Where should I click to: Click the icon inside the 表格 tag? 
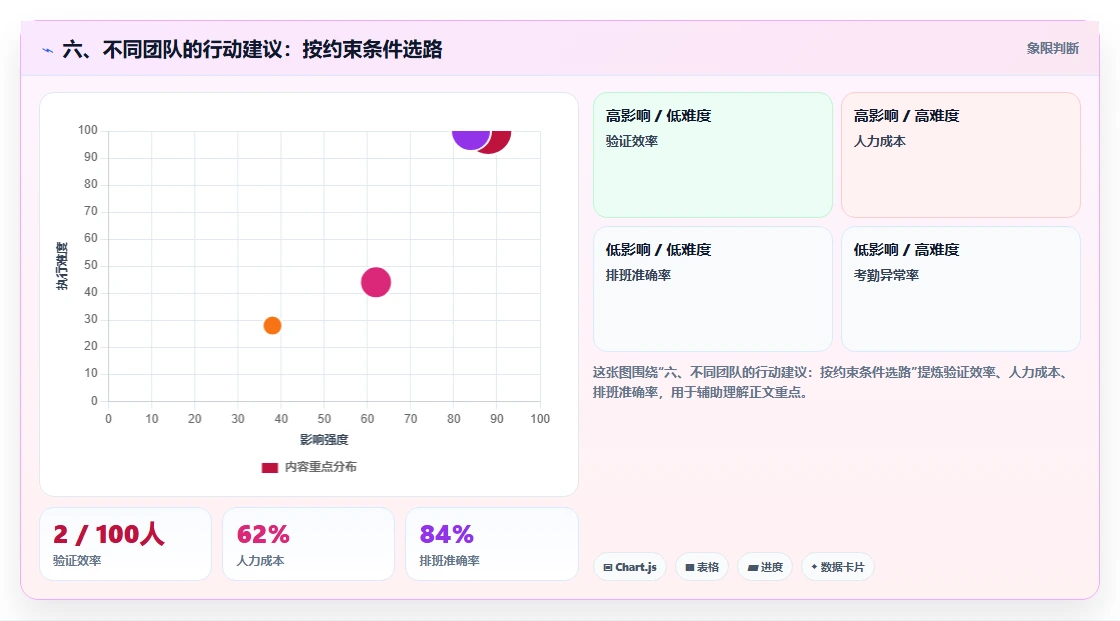(690, 567)
